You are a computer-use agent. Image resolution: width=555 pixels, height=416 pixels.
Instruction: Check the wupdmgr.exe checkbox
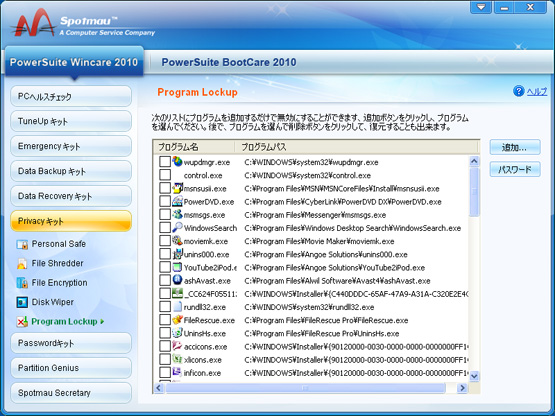point(165,161)
